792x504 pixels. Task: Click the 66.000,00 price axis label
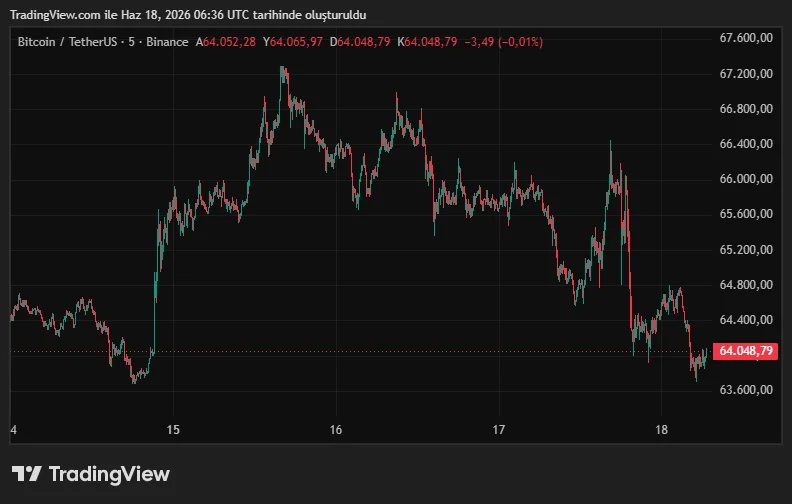pos(746,179)
